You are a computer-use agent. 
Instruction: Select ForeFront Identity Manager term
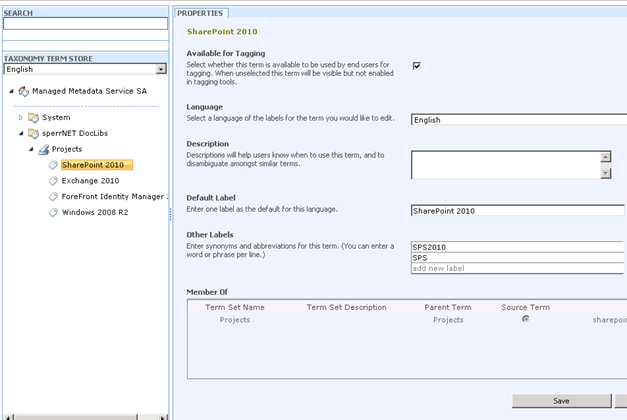pyautogui.click(x=114, y=196)
